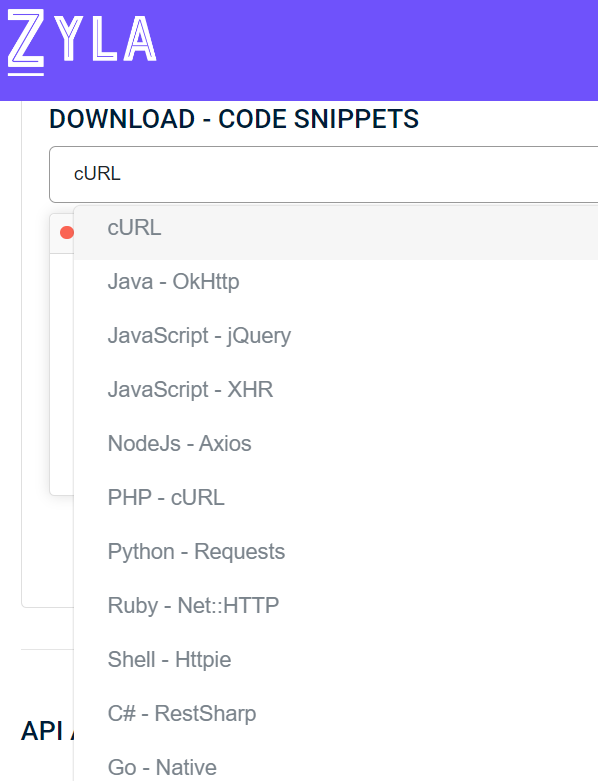Viewport: 598px width, 781px height.
Task: Select NodeJs - Axios option
Action: (x=336, y=444)
